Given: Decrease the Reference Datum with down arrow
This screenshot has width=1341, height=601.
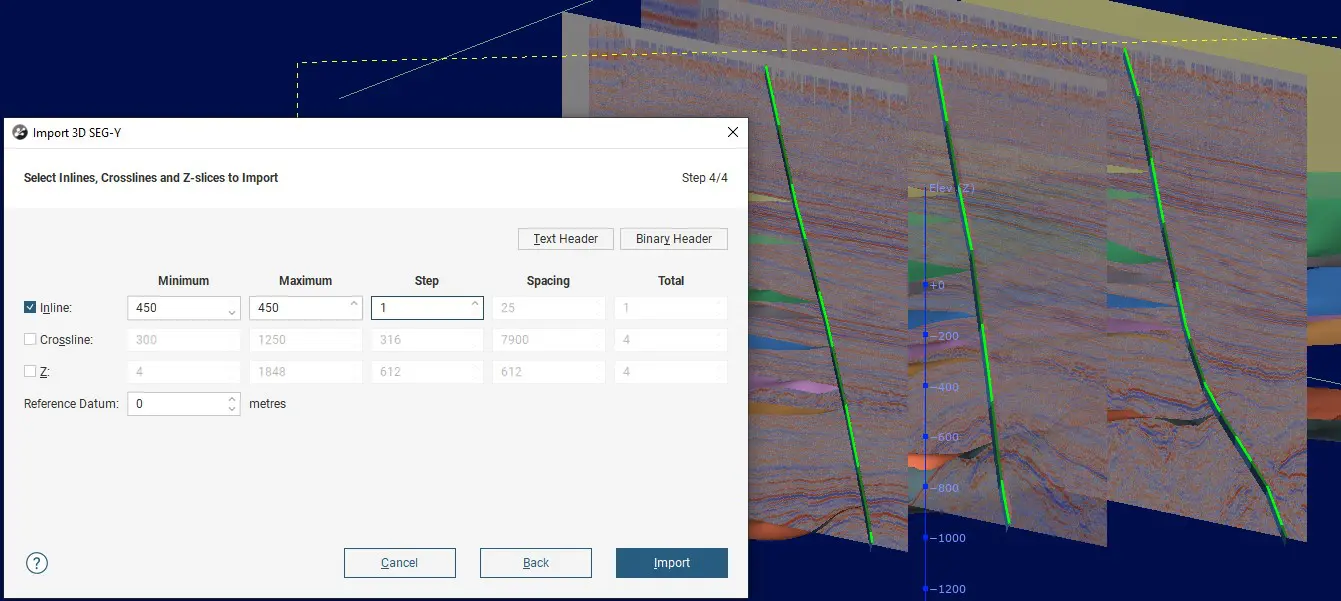Looking at the screenshot, I should pyautogui.click(x=232, y=409).
